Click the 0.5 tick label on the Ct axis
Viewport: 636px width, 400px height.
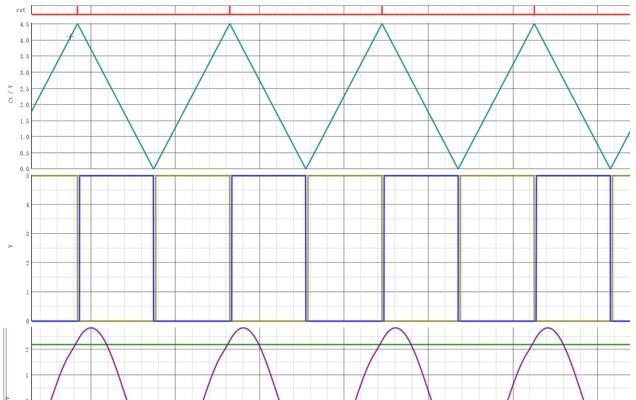click(x=24, y=153)
